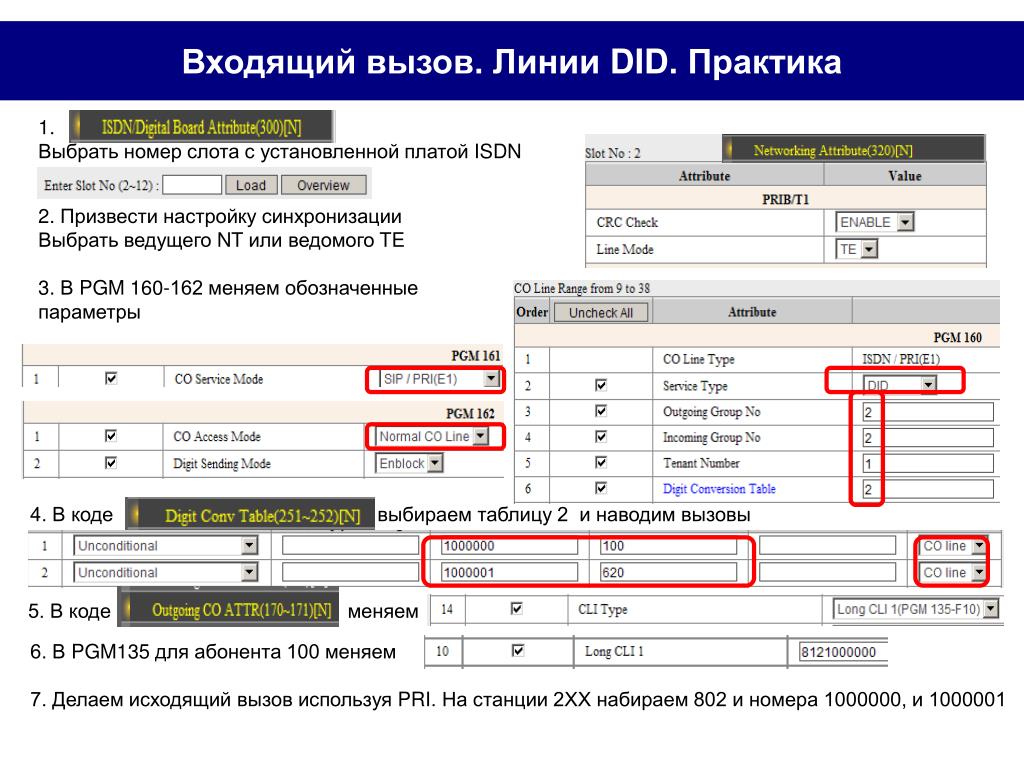
Task: Click the Overview button
Action: click(324, 185)
